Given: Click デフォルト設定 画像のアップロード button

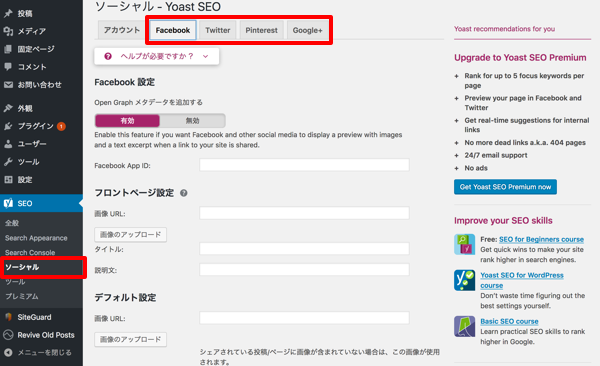Looking at the screenshot, I should 130,339.
